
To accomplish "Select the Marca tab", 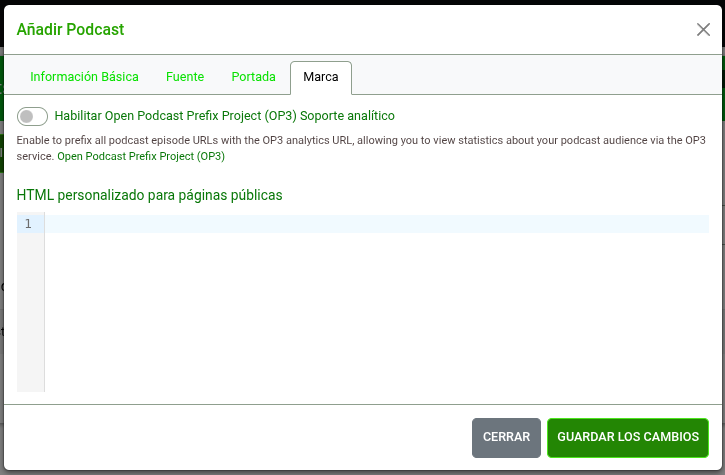I will [321, 77].
